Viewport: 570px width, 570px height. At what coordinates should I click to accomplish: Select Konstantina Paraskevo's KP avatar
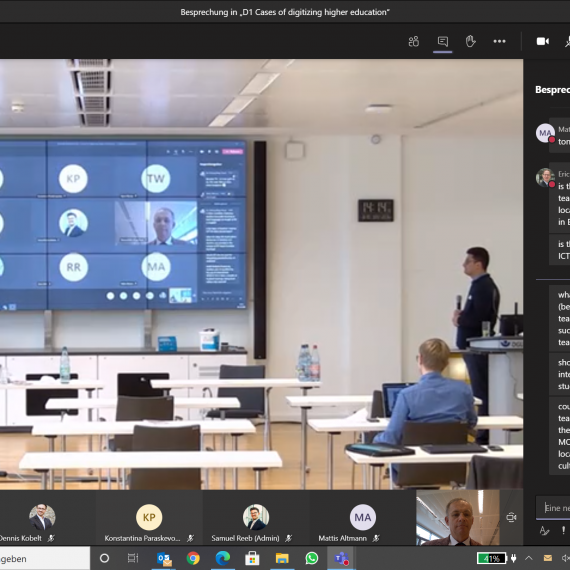[x=149, y=517]
